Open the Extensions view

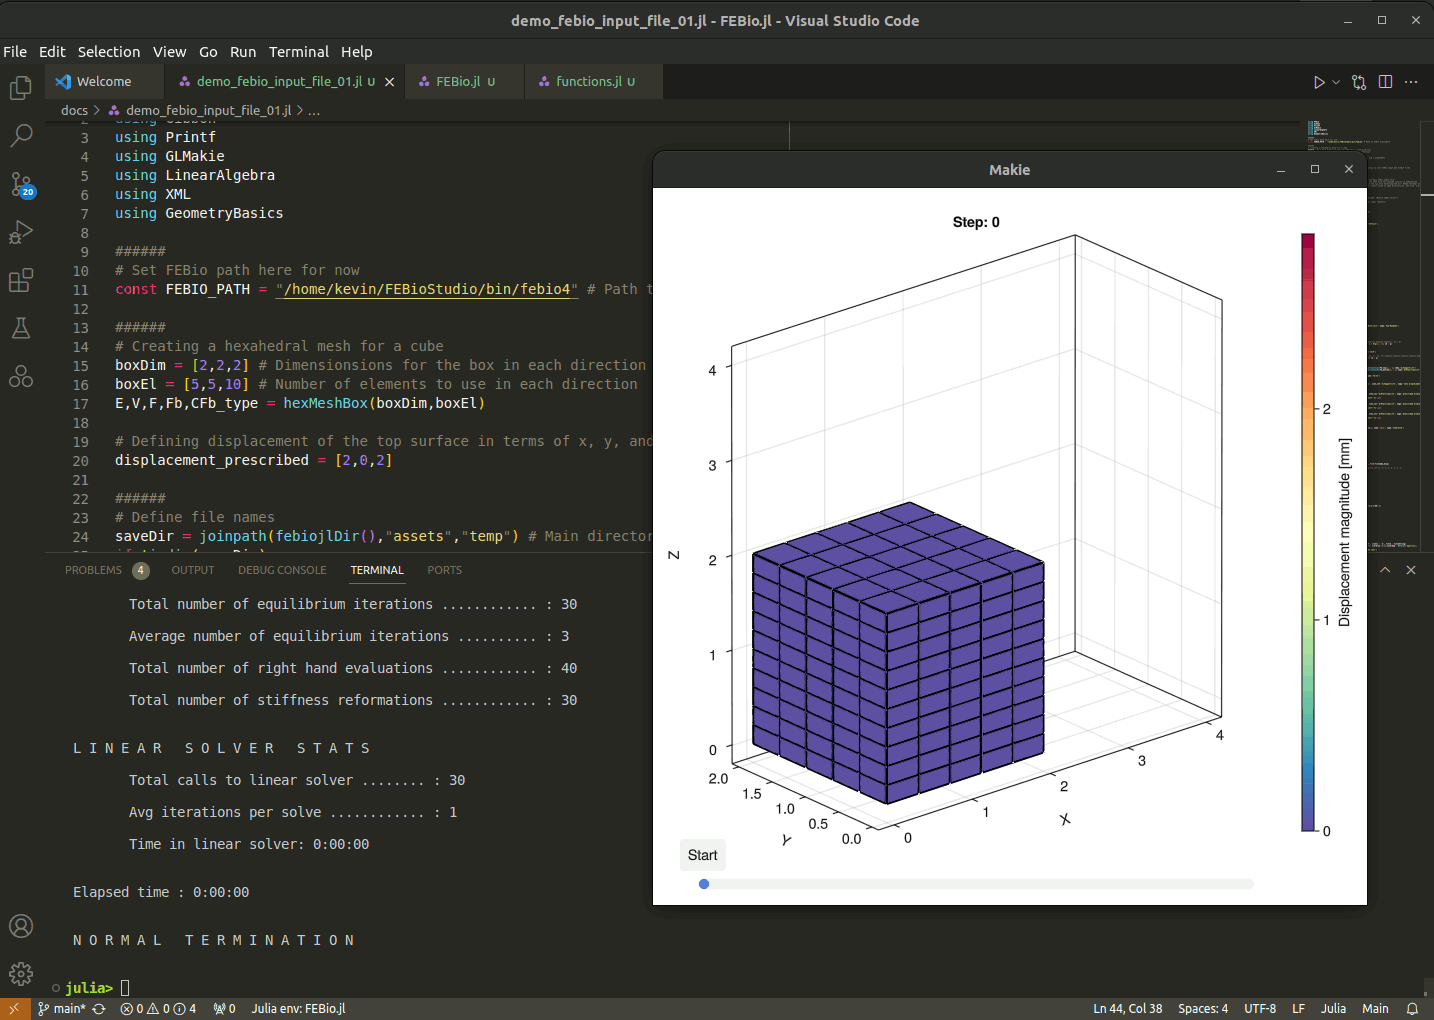pyautogui.click(x=21, y=280)
